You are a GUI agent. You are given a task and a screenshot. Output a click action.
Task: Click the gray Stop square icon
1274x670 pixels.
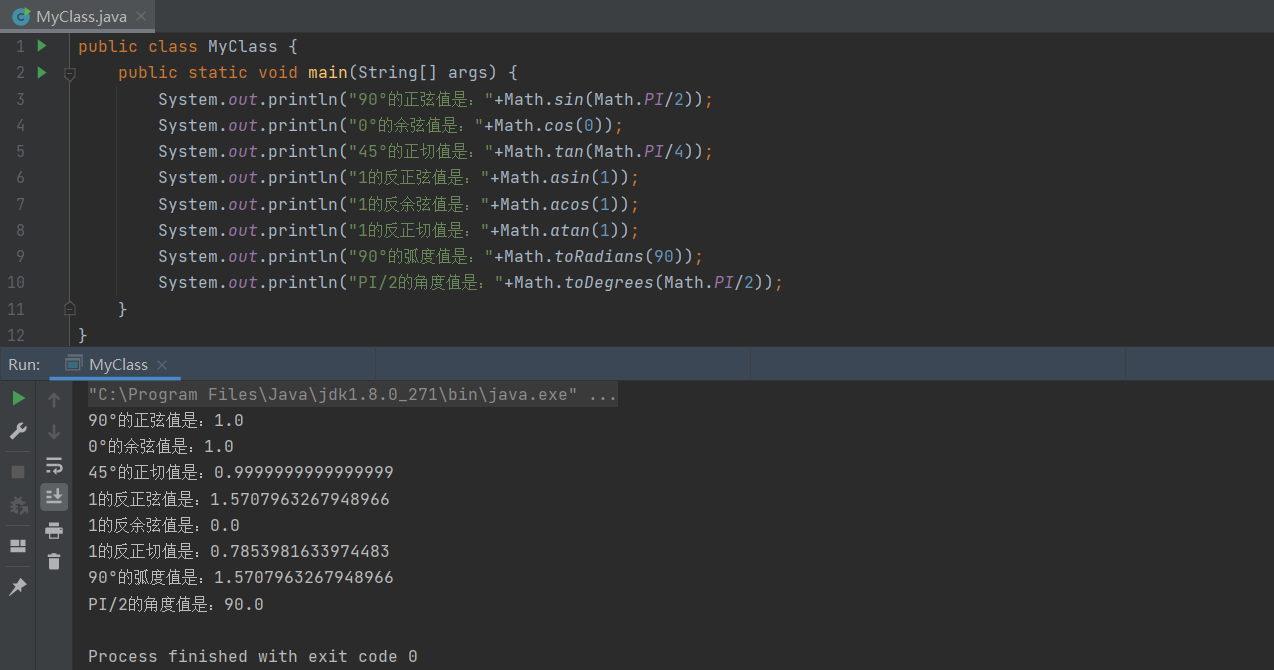(x=18, y=472)
